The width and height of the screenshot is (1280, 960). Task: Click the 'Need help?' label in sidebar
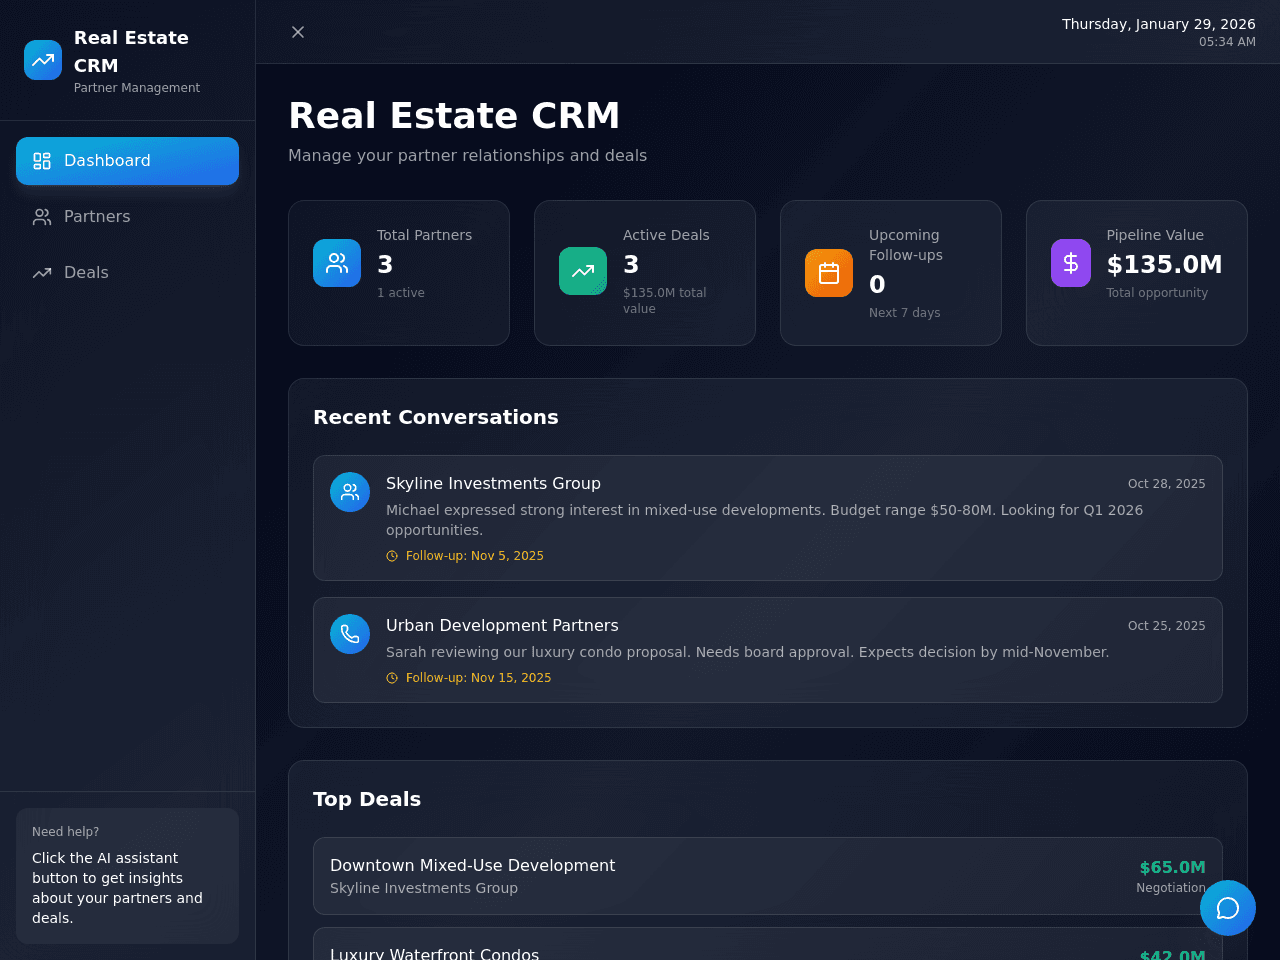click(x=66, y=832)
